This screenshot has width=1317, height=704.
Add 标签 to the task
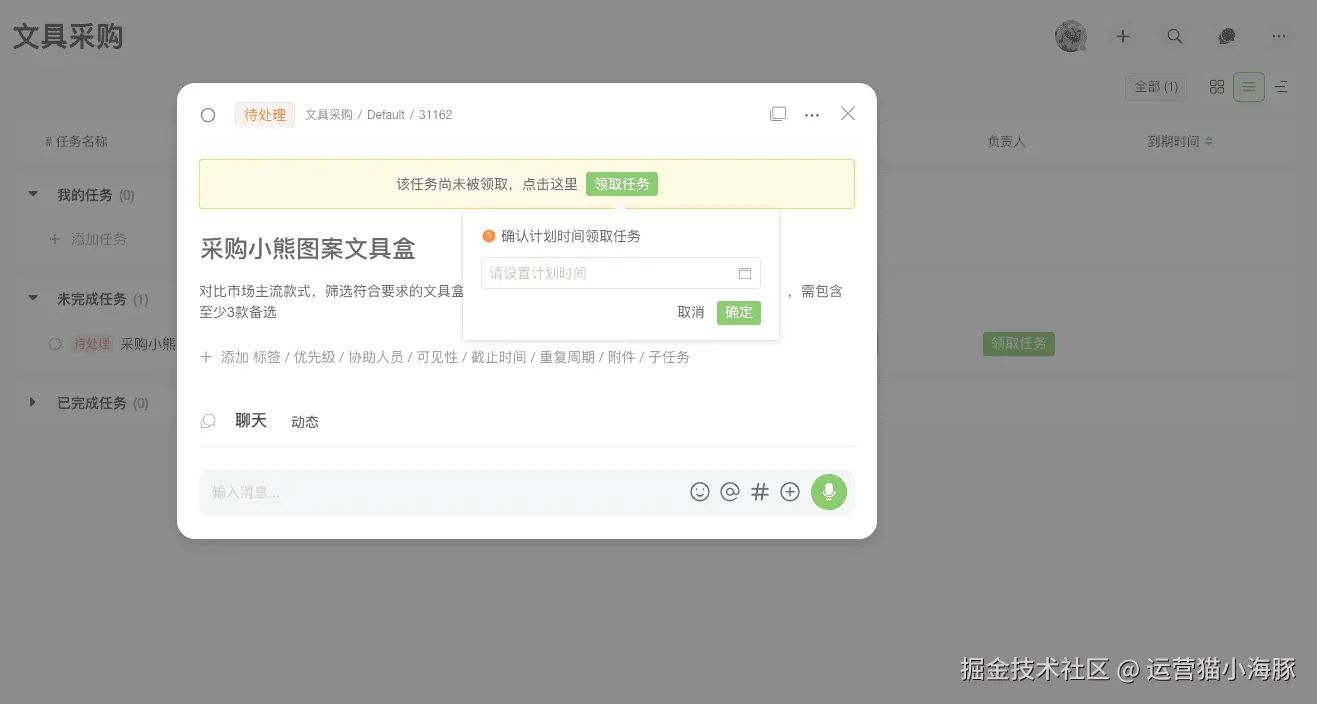pyautogui.click(x=267, y=357)
